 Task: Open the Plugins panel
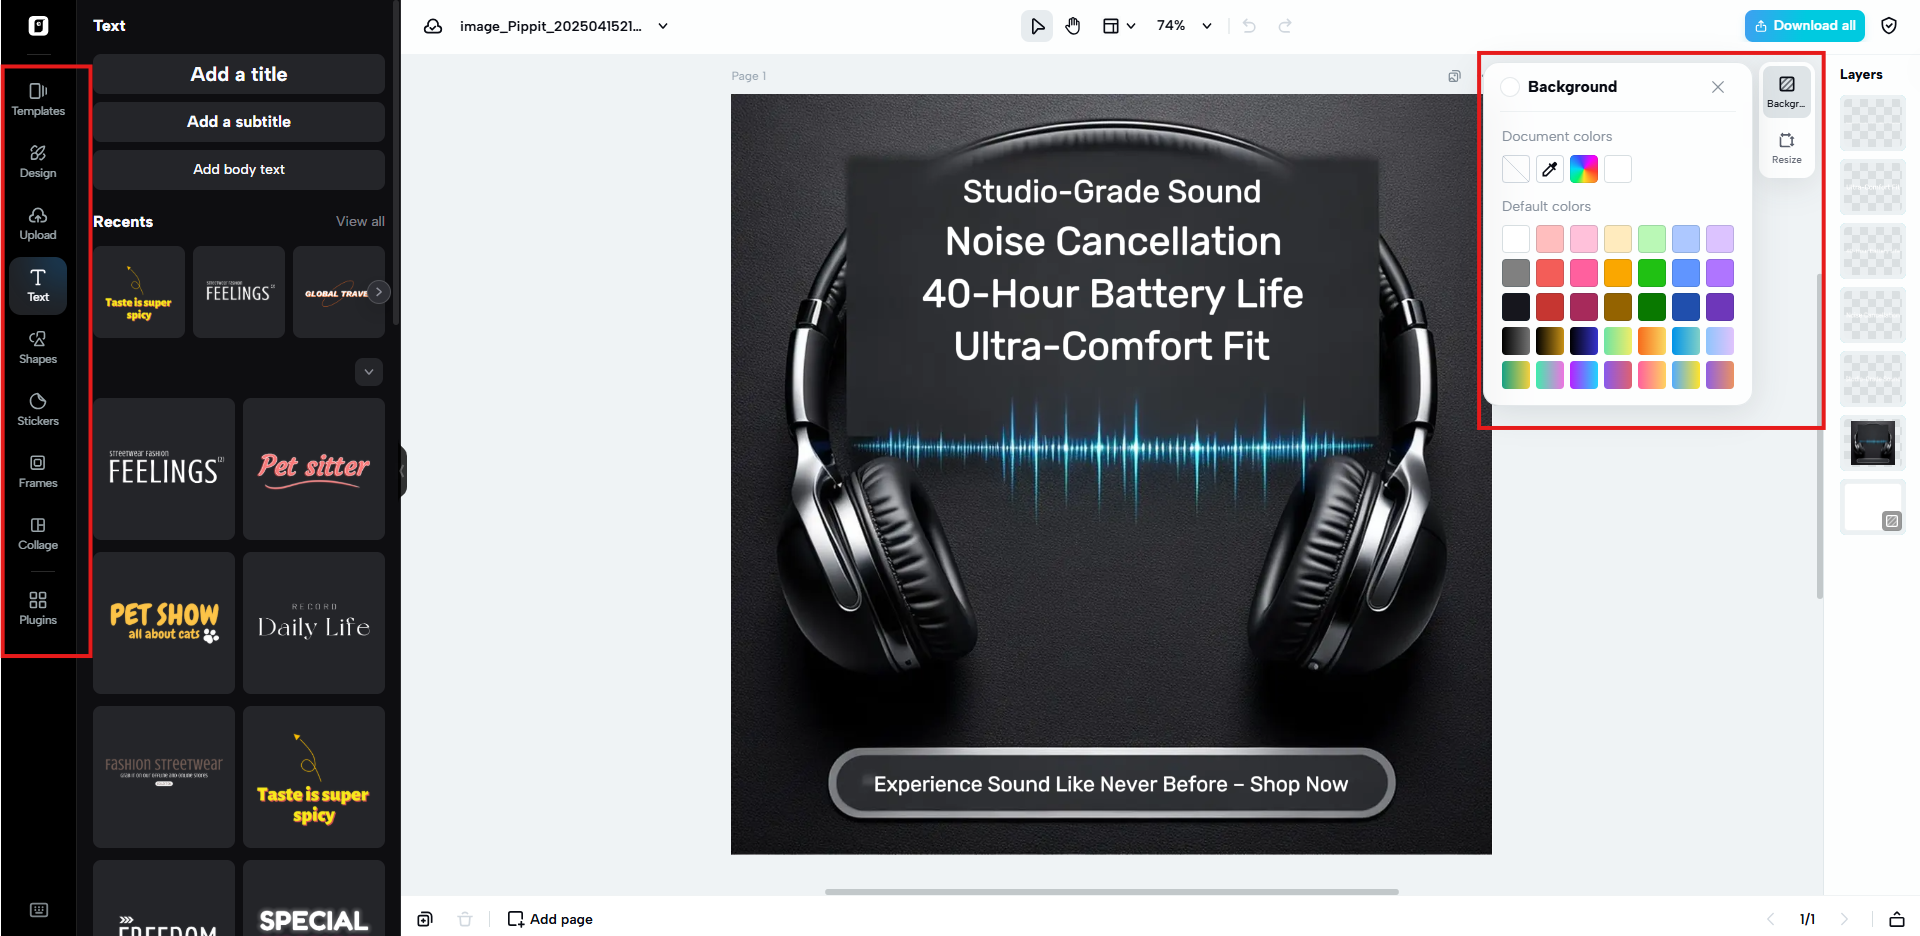(x=37, y=608)
